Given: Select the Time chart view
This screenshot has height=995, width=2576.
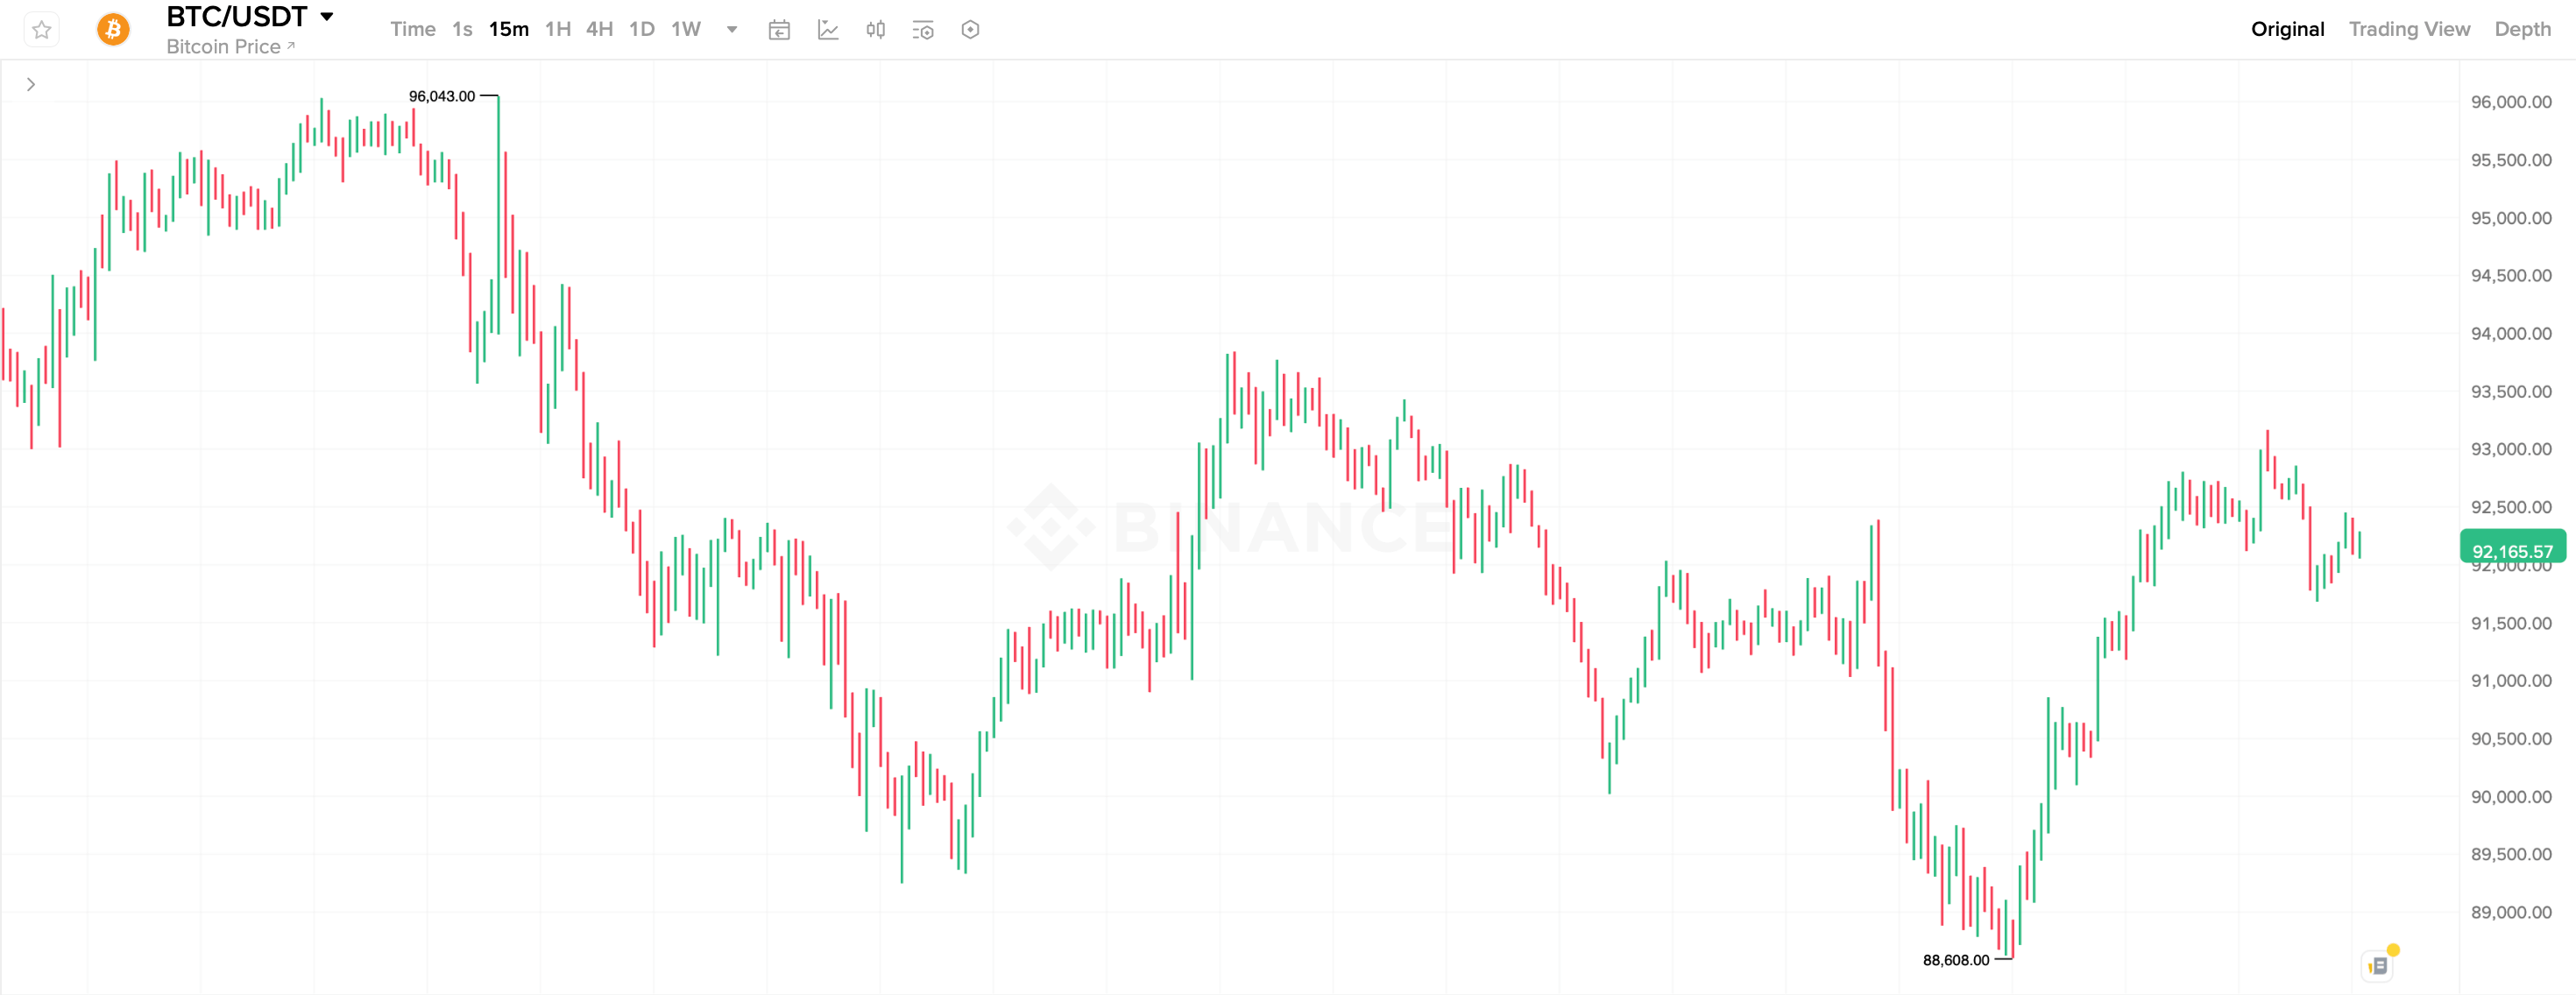Looking at the screenshot, I should 412,29.
